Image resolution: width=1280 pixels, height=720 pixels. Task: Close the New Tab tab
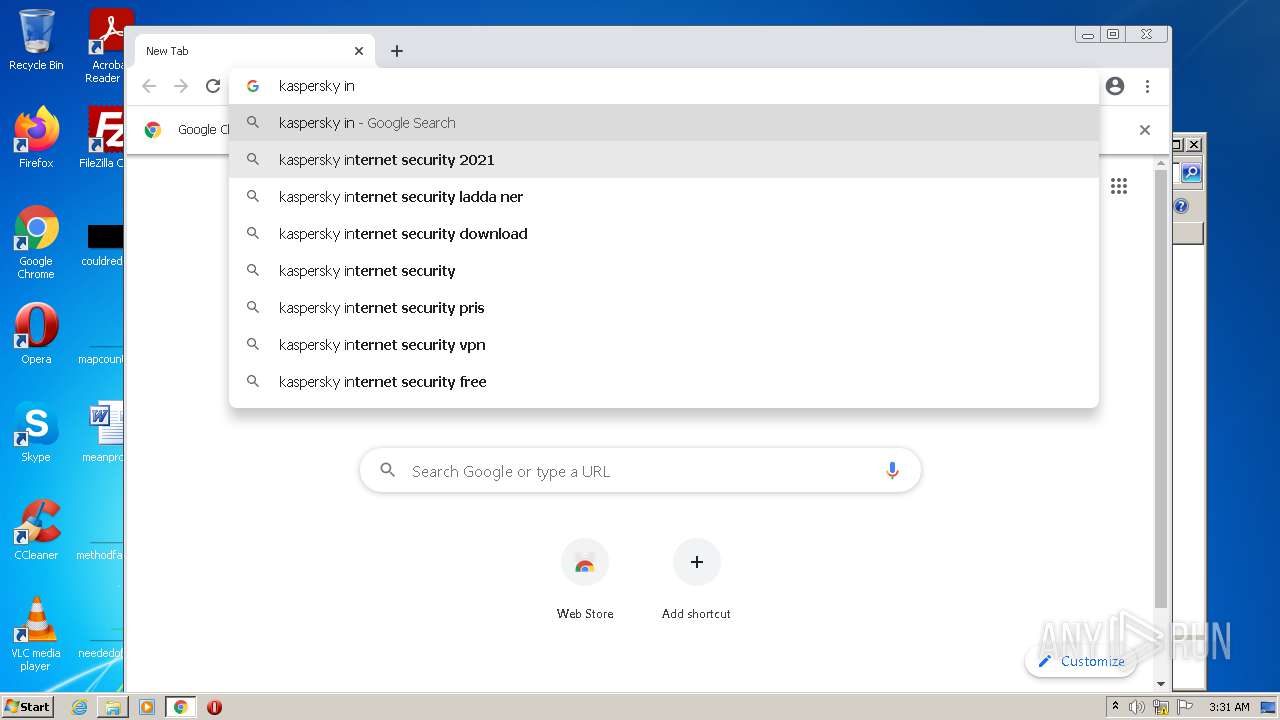point(359,51)
